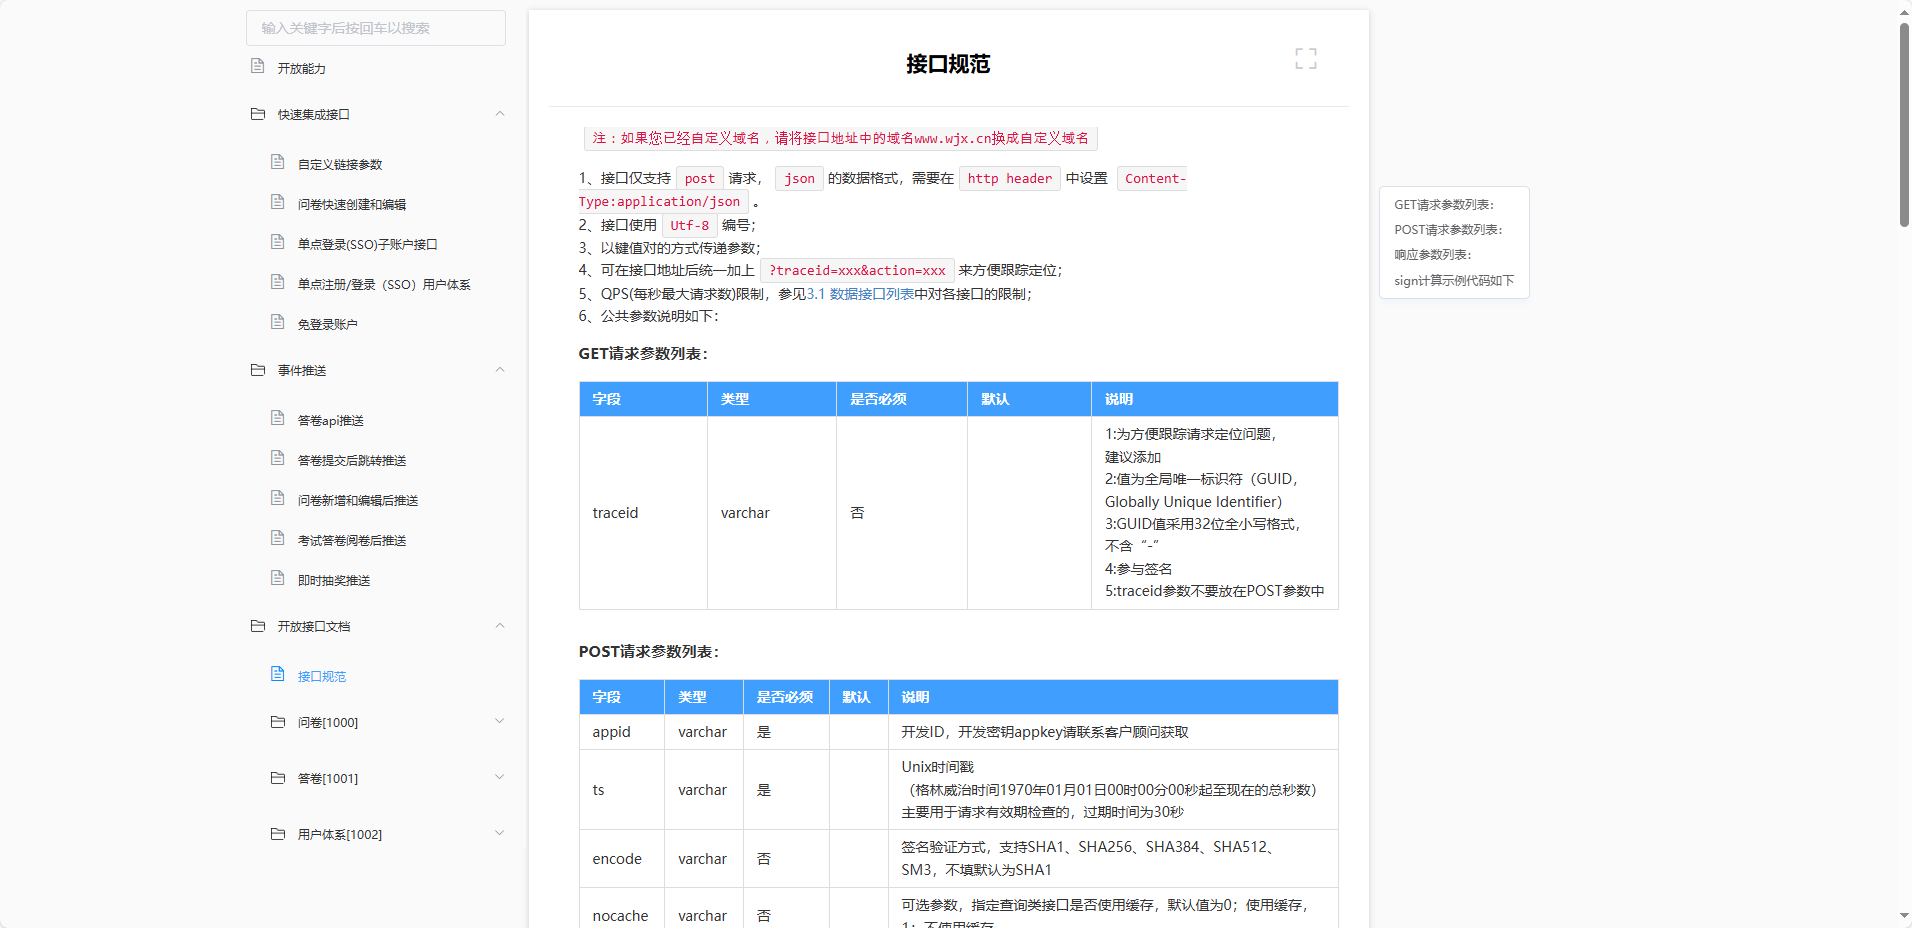Screen dimensions: 1912x928
Task: Click the fullscreen expand icon on the 接口规范 page
Action: [x=1306, y=58]
